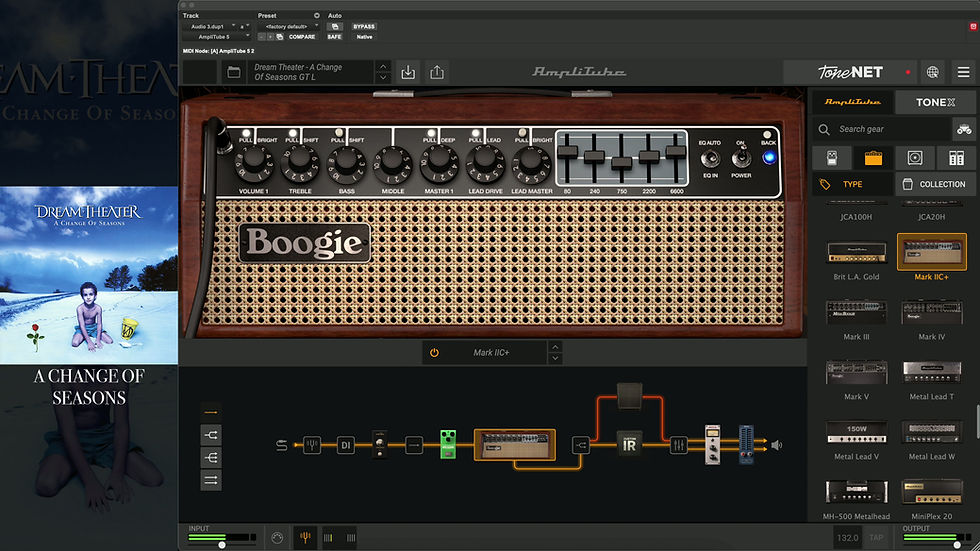Switch to the AmpliTube gear tab

pyautogui.click(x=852, y=102)
